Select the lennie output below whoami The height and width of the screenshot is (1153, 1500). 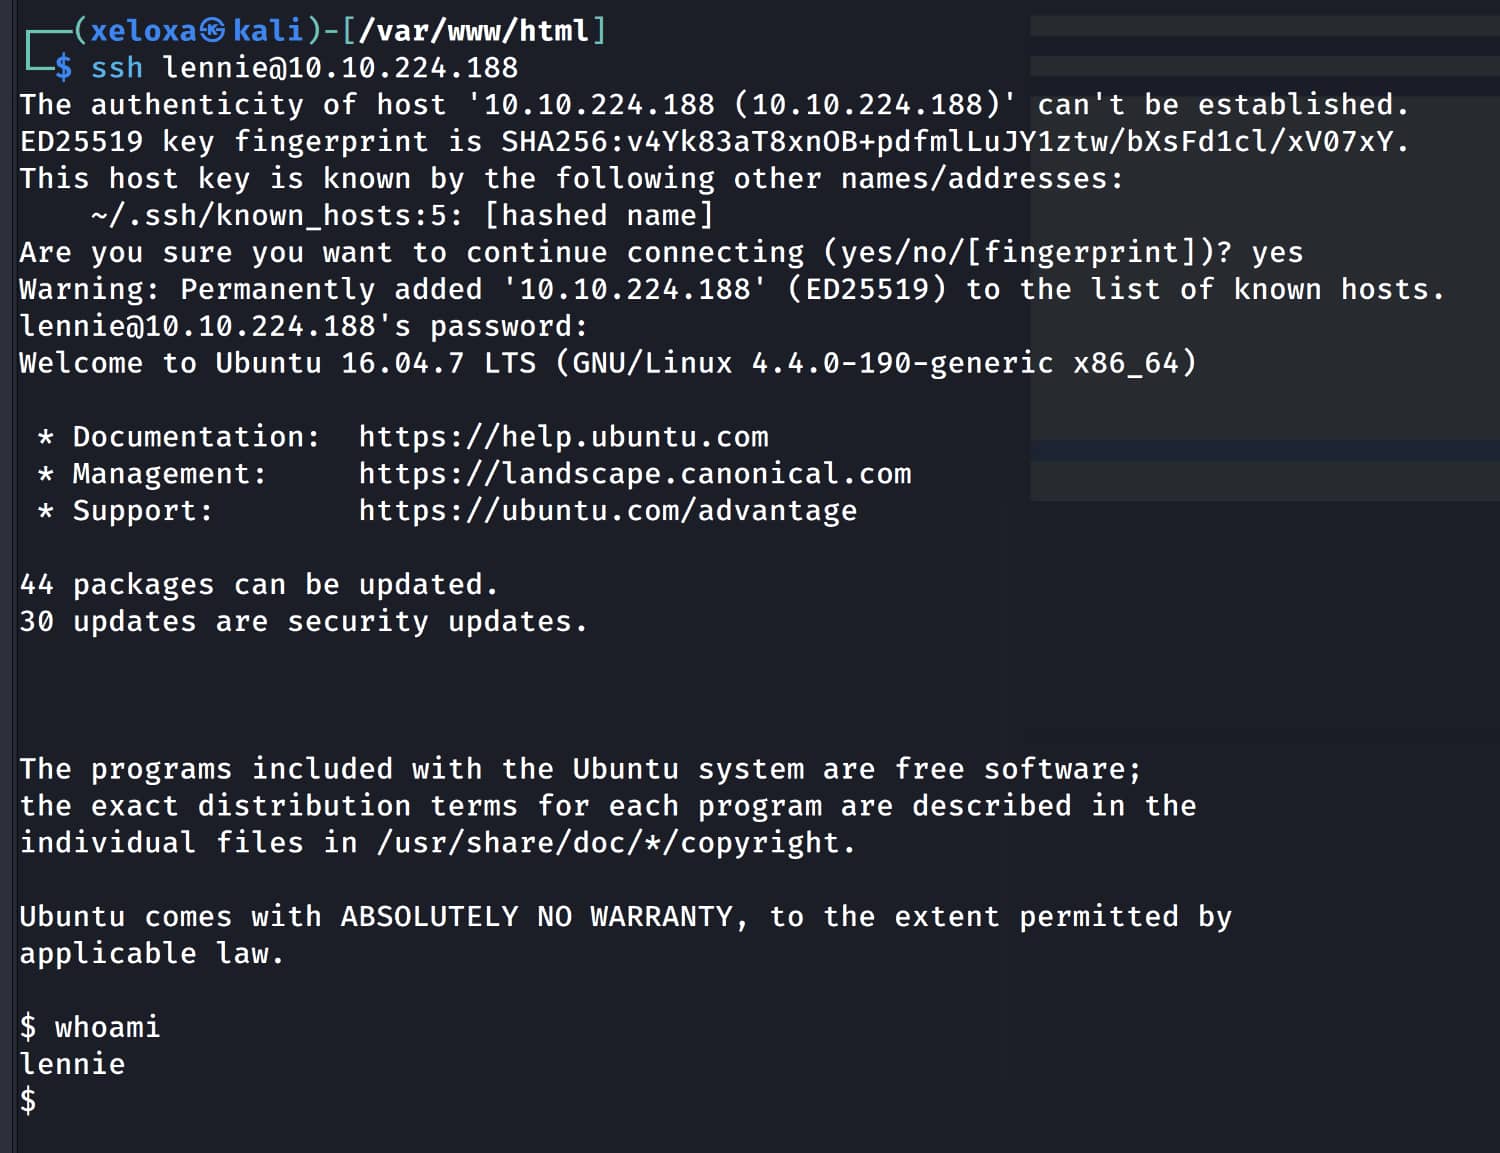click(72, 1064)
